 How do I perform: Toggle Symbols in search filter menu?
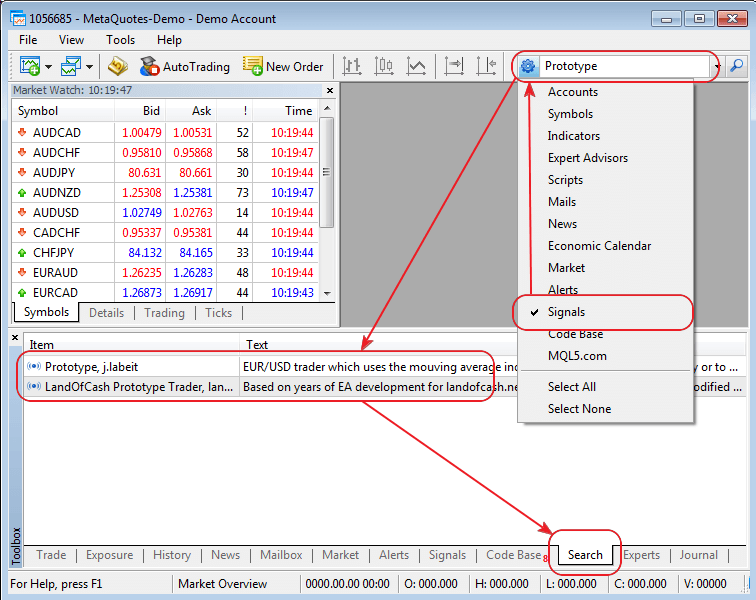606,114
